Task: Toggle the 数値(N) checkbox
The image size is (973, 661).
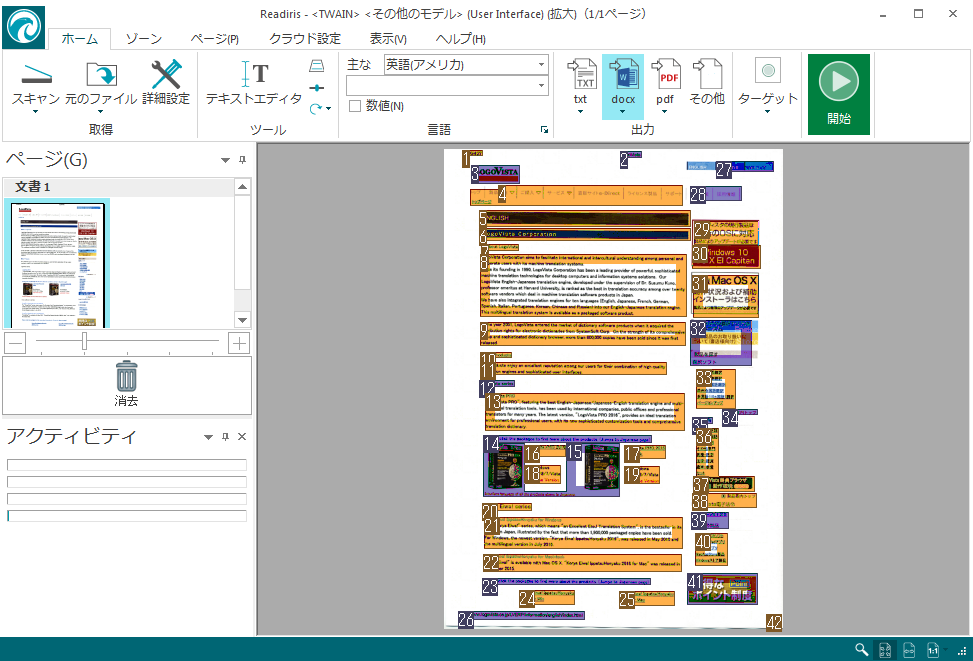Action: [x=355, y=106]
